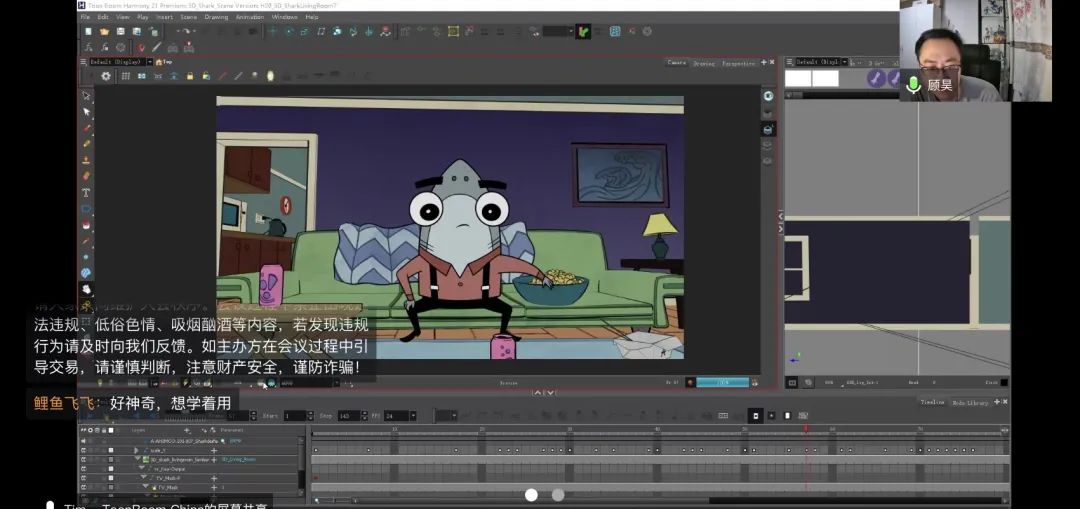The width and height of the screenshot is (1080, 509).
Task: Expand the 3D_shark layer group in timeline
Action: coord(137,459)
